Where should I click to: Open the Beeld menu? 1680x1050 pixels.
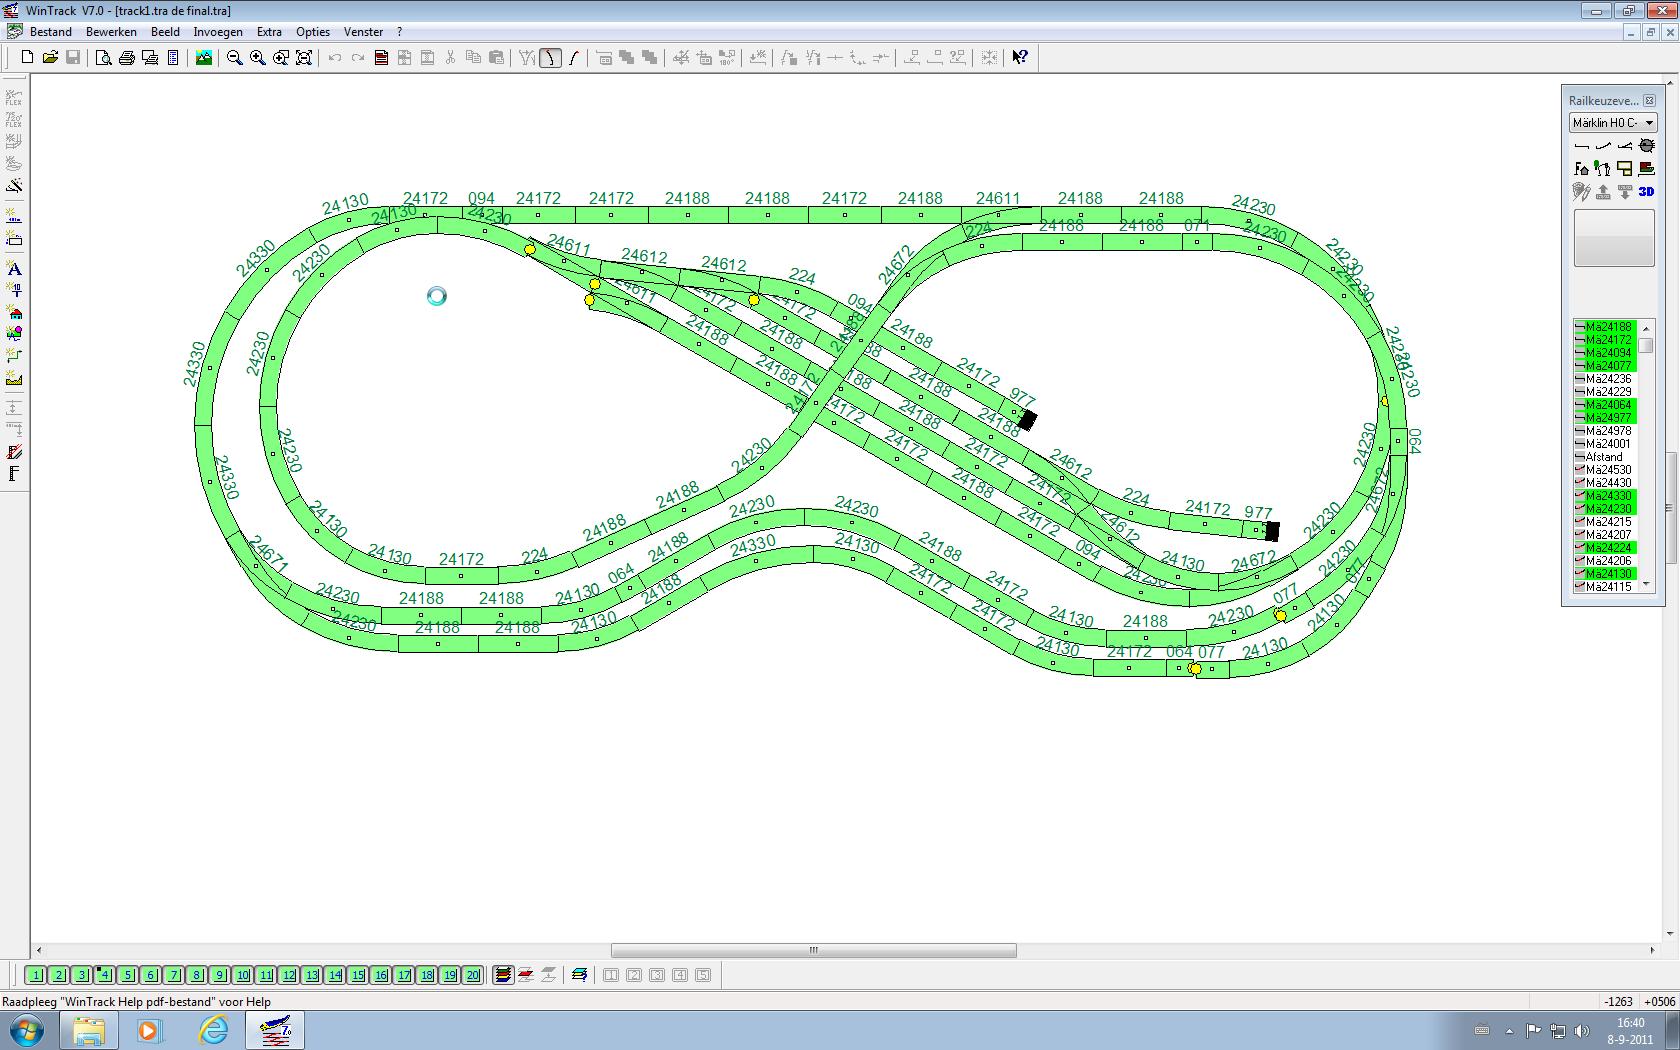(165, 32)
